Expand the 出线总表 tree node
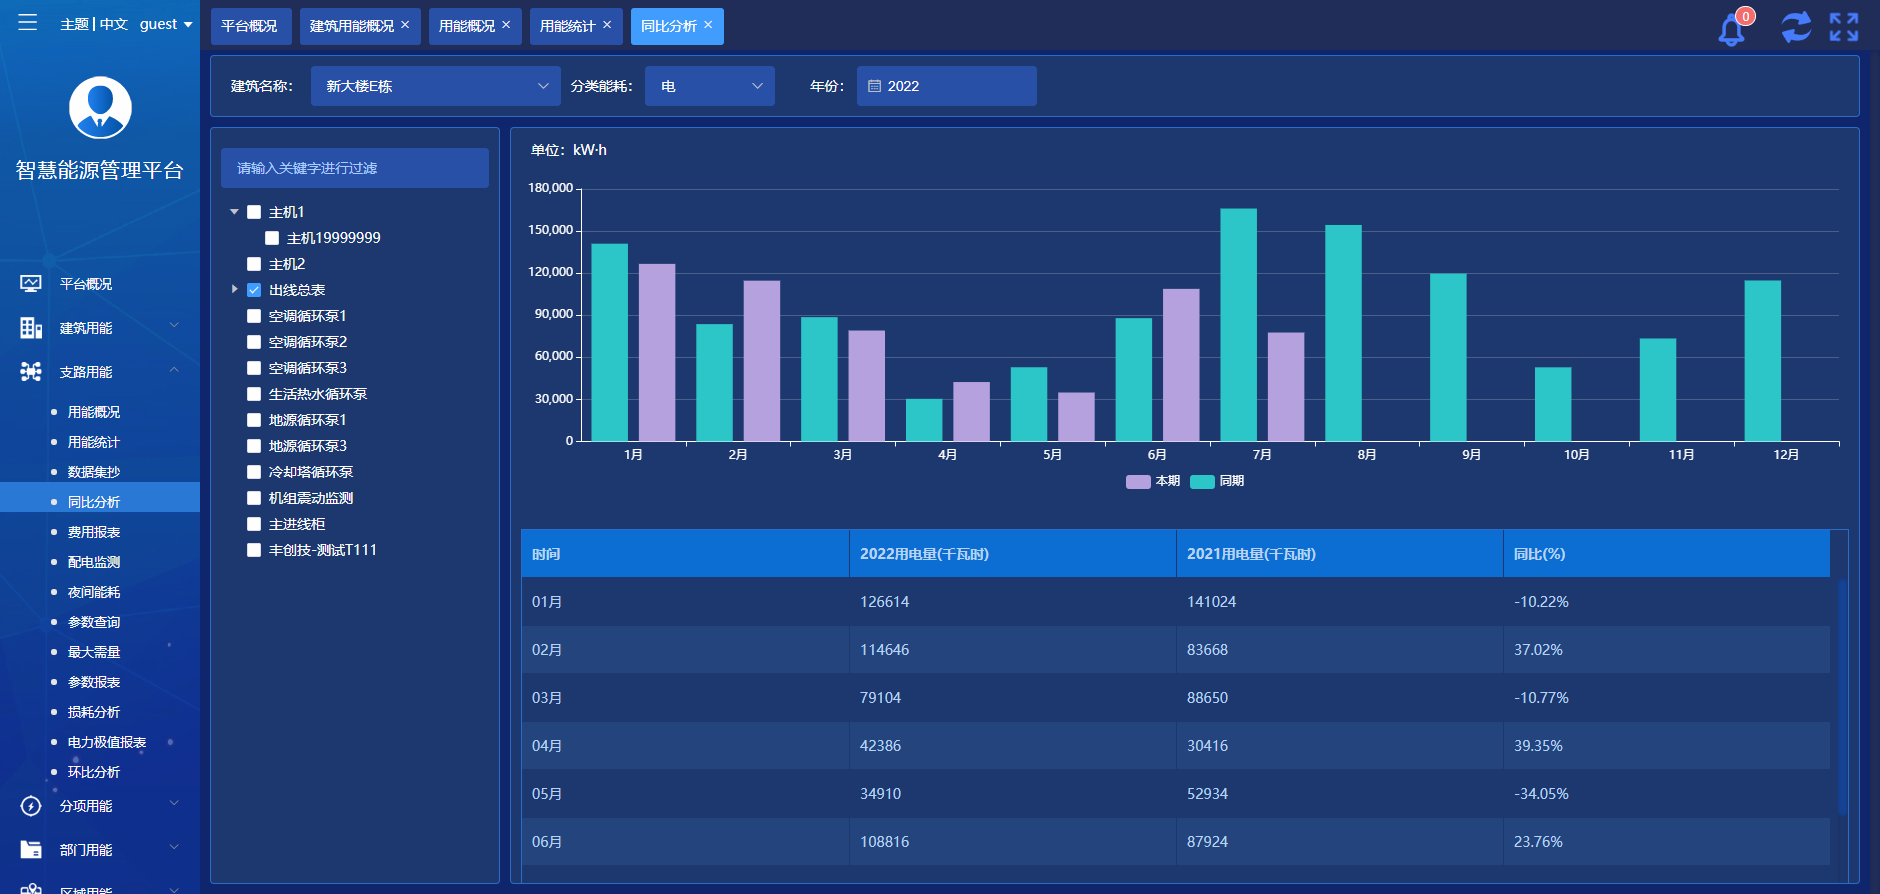1880x894 pixels. point(235,290)
